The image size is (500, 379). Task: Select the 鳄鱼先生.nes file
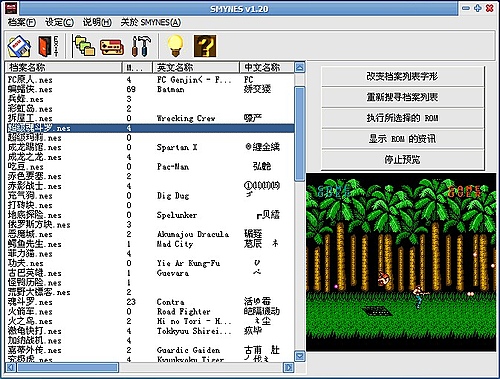click(35, 244)
